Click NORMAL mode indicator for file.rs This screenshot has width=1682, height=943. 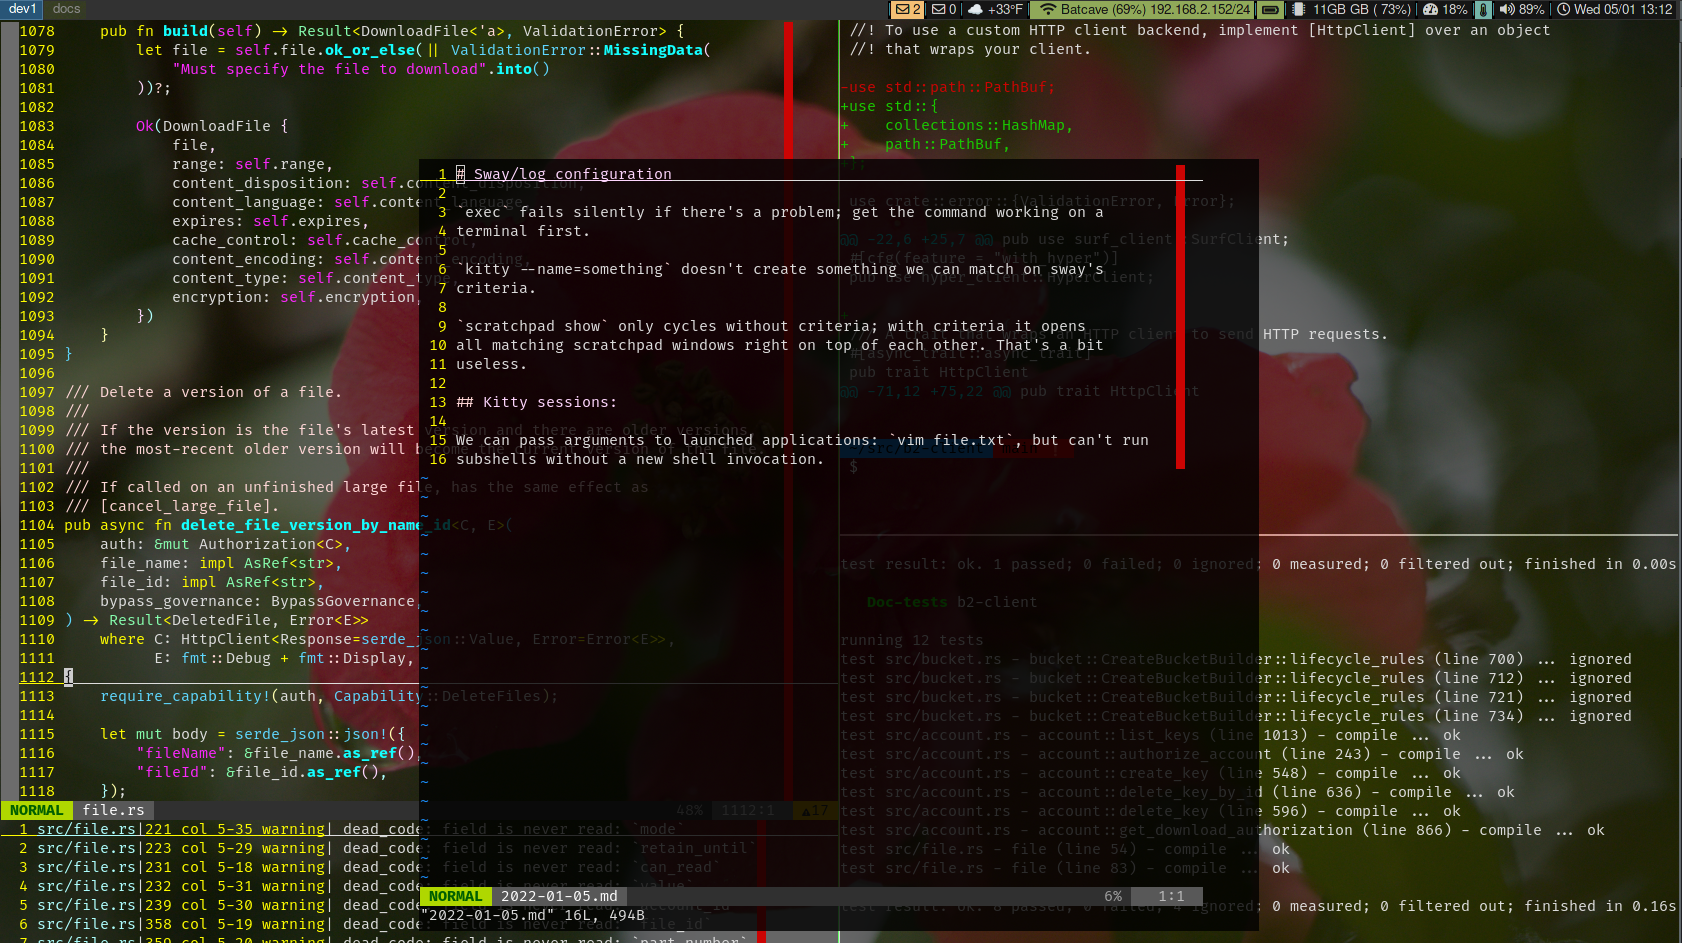[36, 810]
